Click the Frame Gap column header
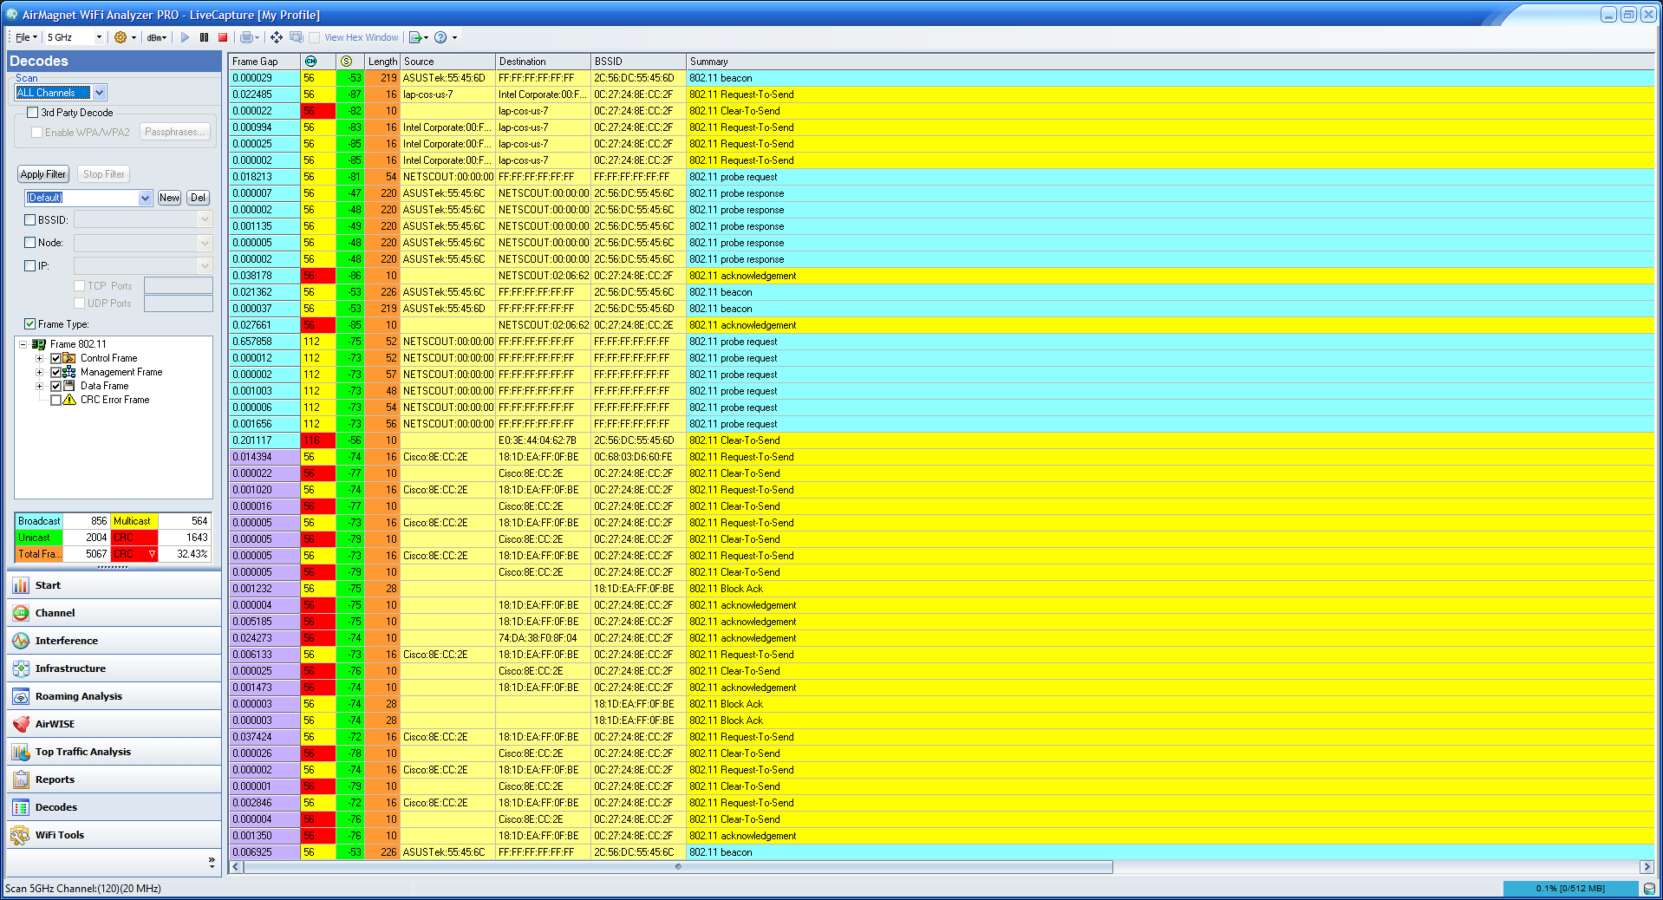This screenshot has height=900, width=1663. point(264,61)
